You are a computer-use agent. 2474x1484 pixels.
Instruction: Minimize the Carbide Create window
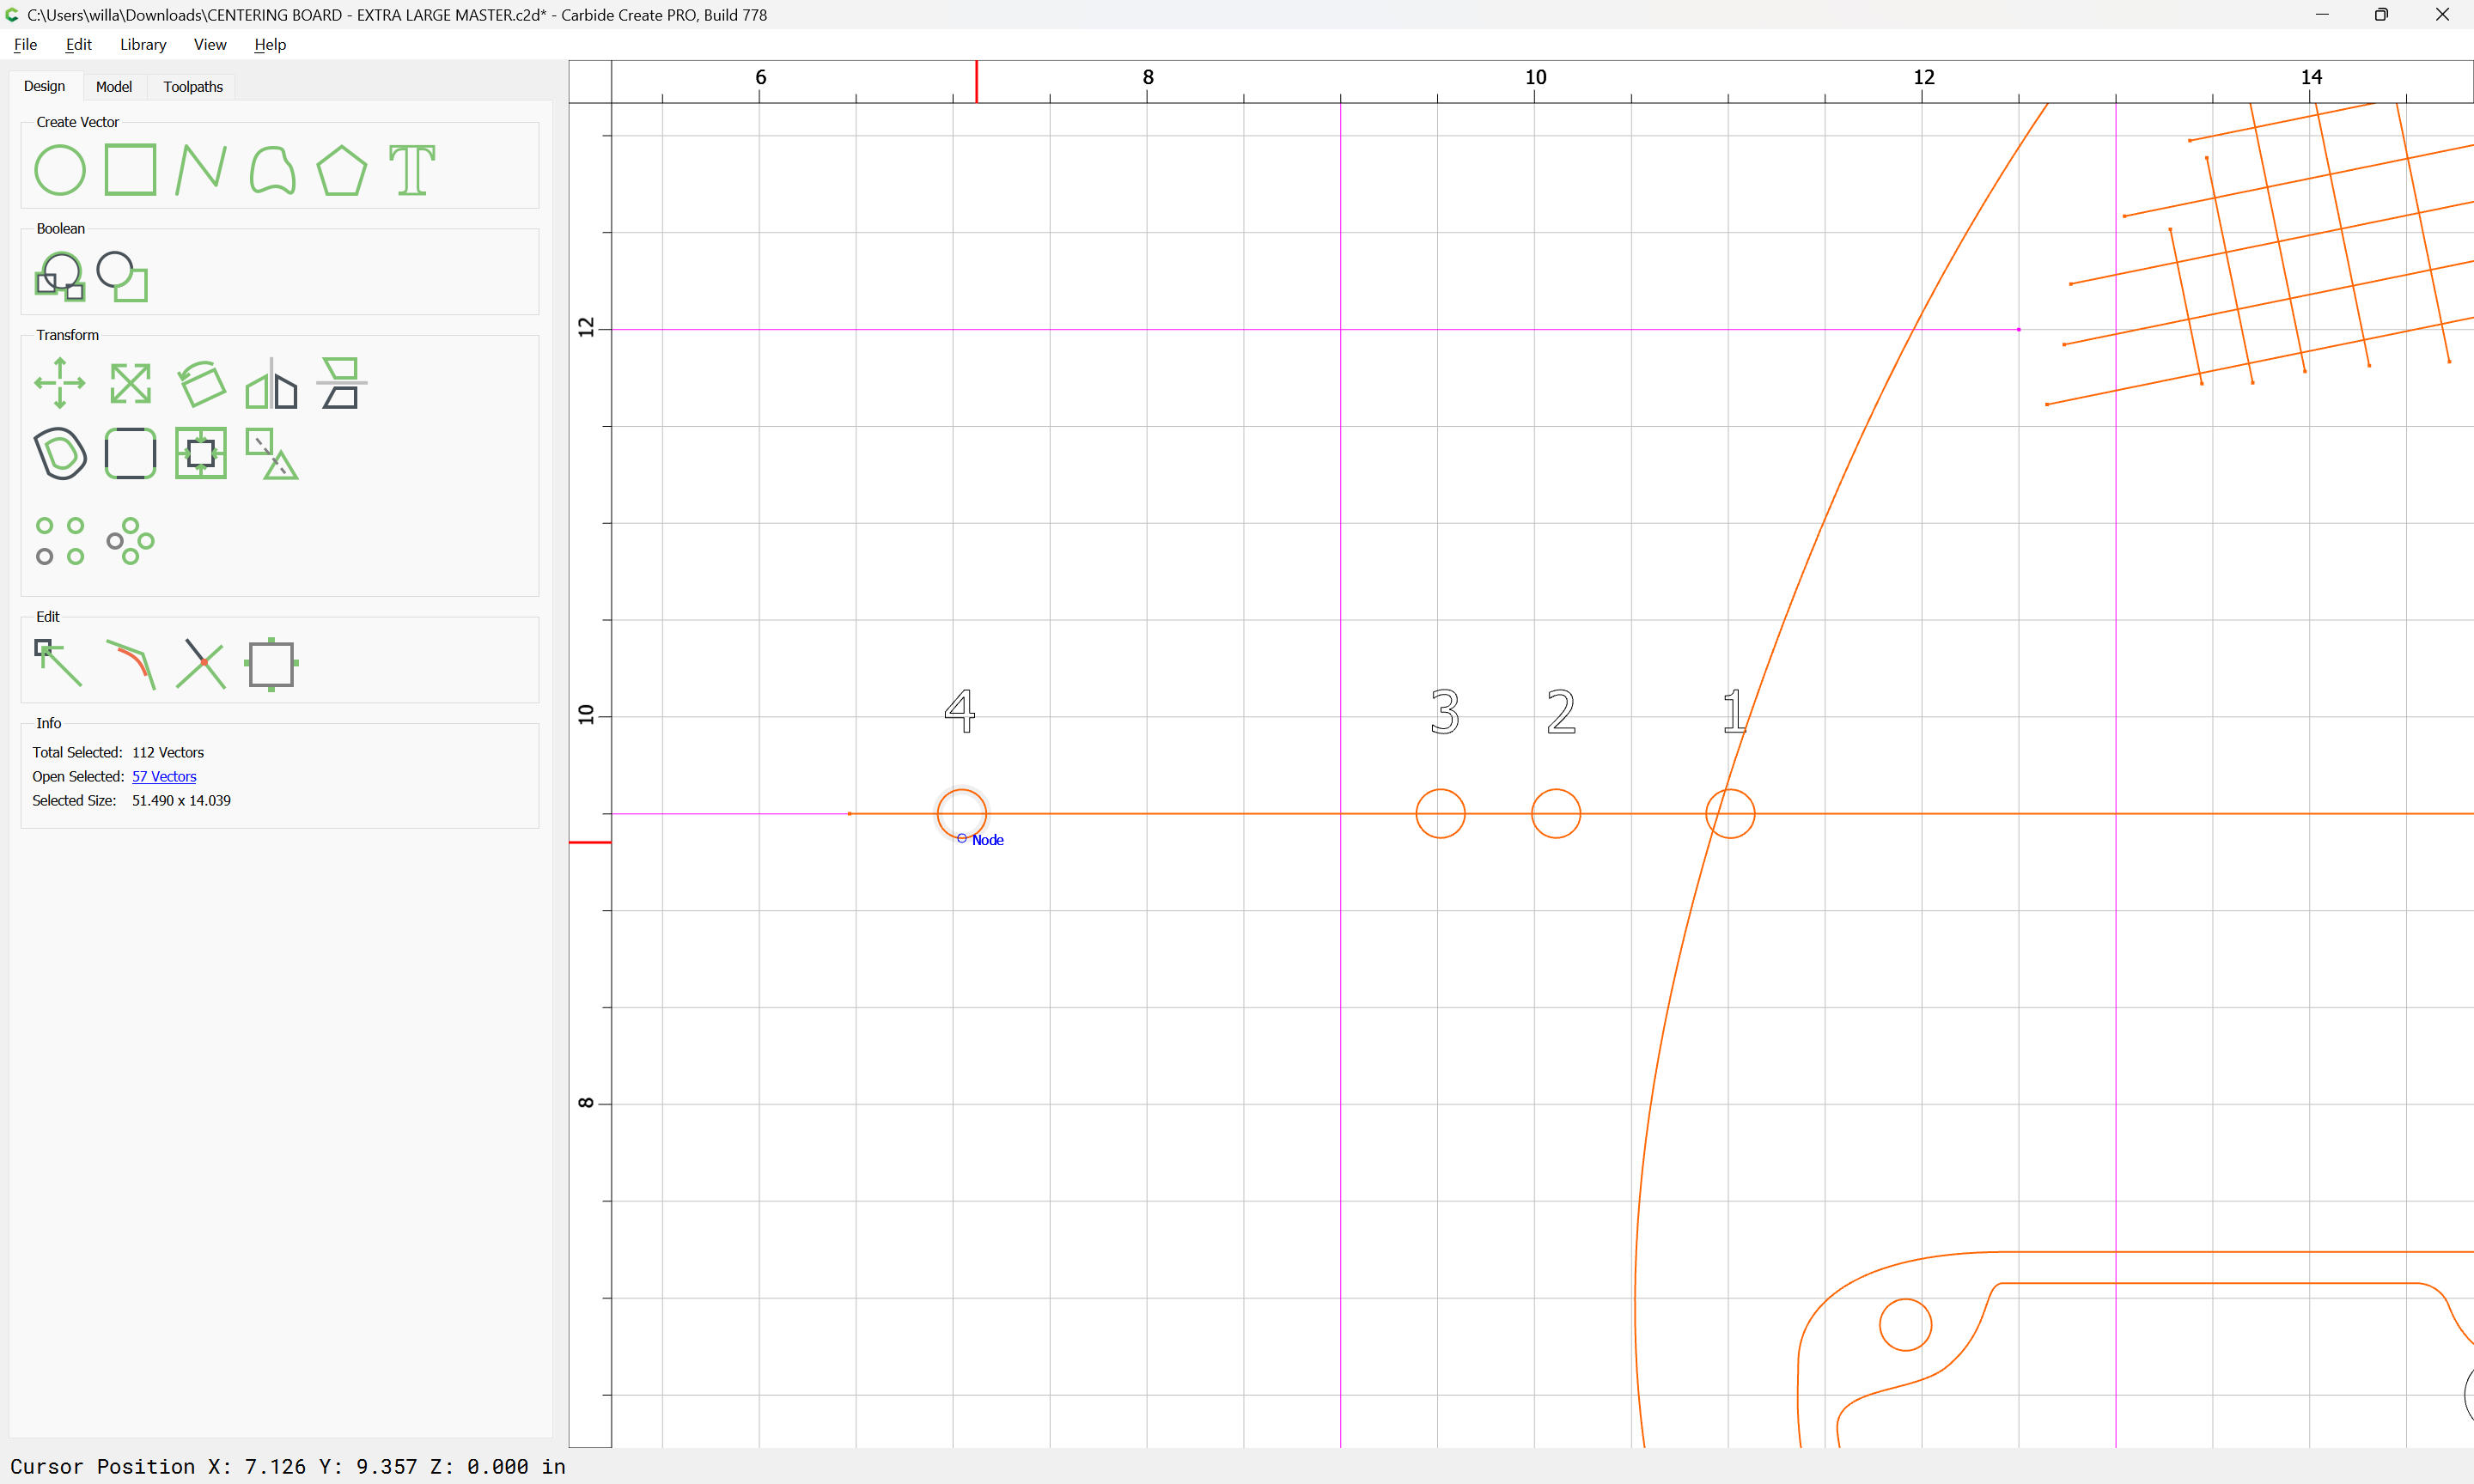click(2322, 14)
